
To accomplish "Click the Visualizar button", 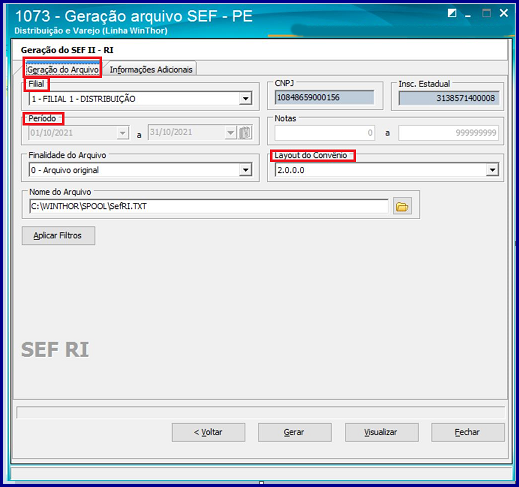I will tap(382, 432).
